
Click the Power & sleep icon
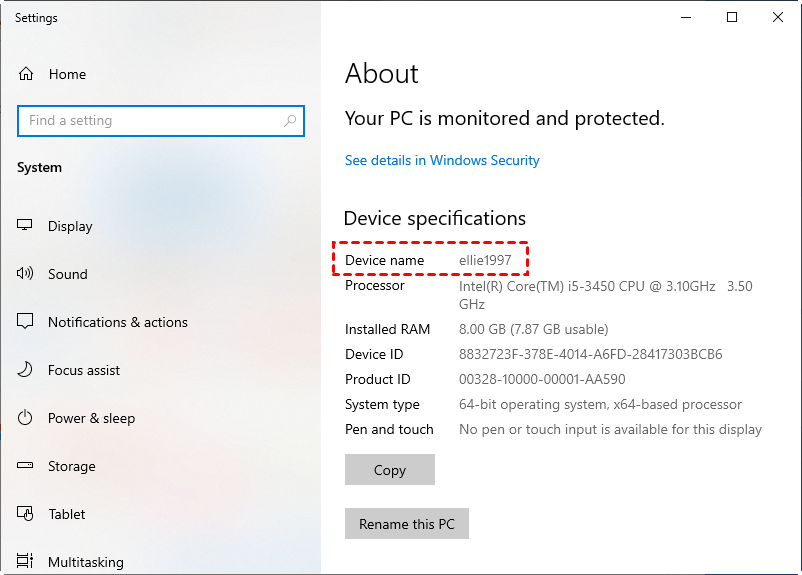pos(26,418)
